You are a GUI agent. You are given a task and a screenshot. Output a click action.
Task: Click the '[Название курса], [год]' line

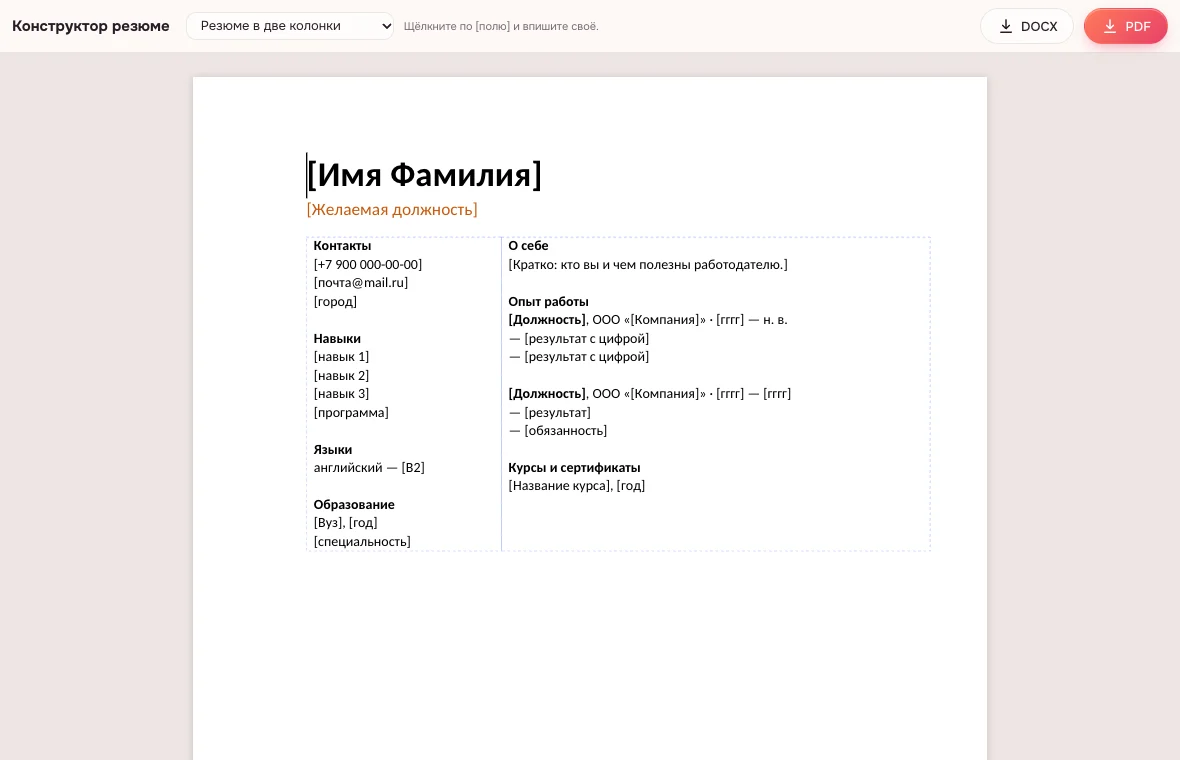click(576, 485)
